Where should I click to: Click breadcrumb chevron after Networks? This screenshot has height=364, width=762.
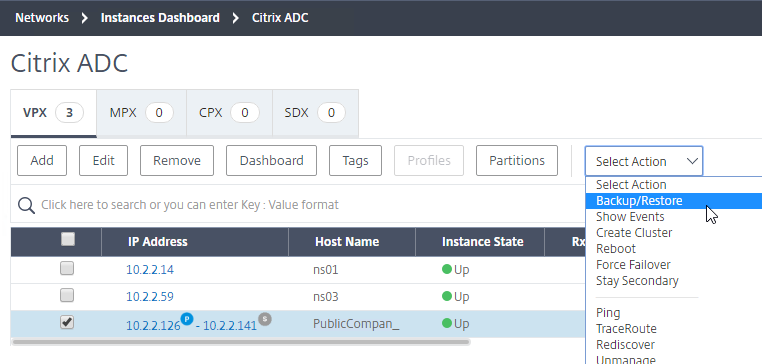pos(85,18)
